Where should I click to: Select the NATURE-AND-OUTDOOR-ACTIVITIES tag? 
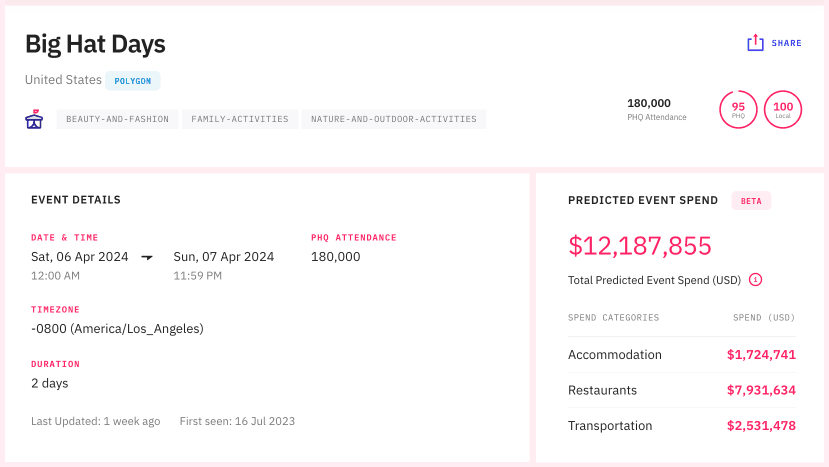393,119
